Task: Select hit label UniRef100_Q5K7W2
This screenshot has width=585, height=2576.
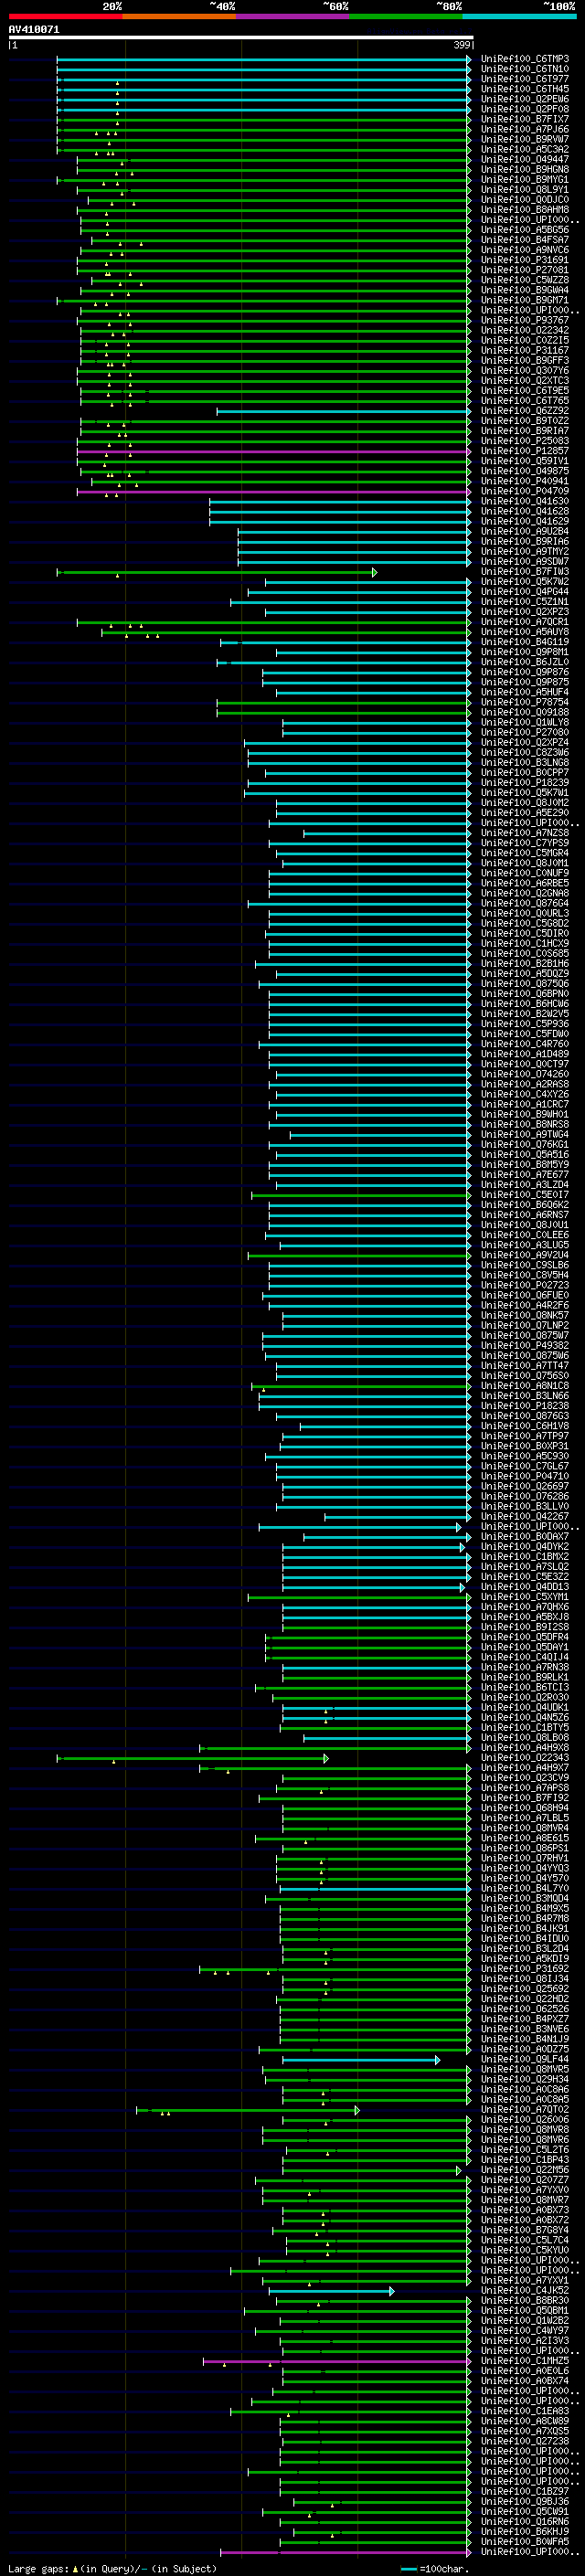Action: point(525,582)
